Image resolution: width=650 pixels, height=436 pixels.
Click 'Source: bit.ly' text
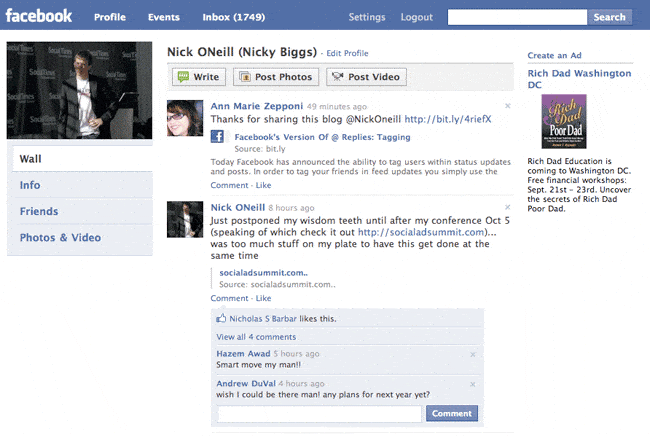260,149
